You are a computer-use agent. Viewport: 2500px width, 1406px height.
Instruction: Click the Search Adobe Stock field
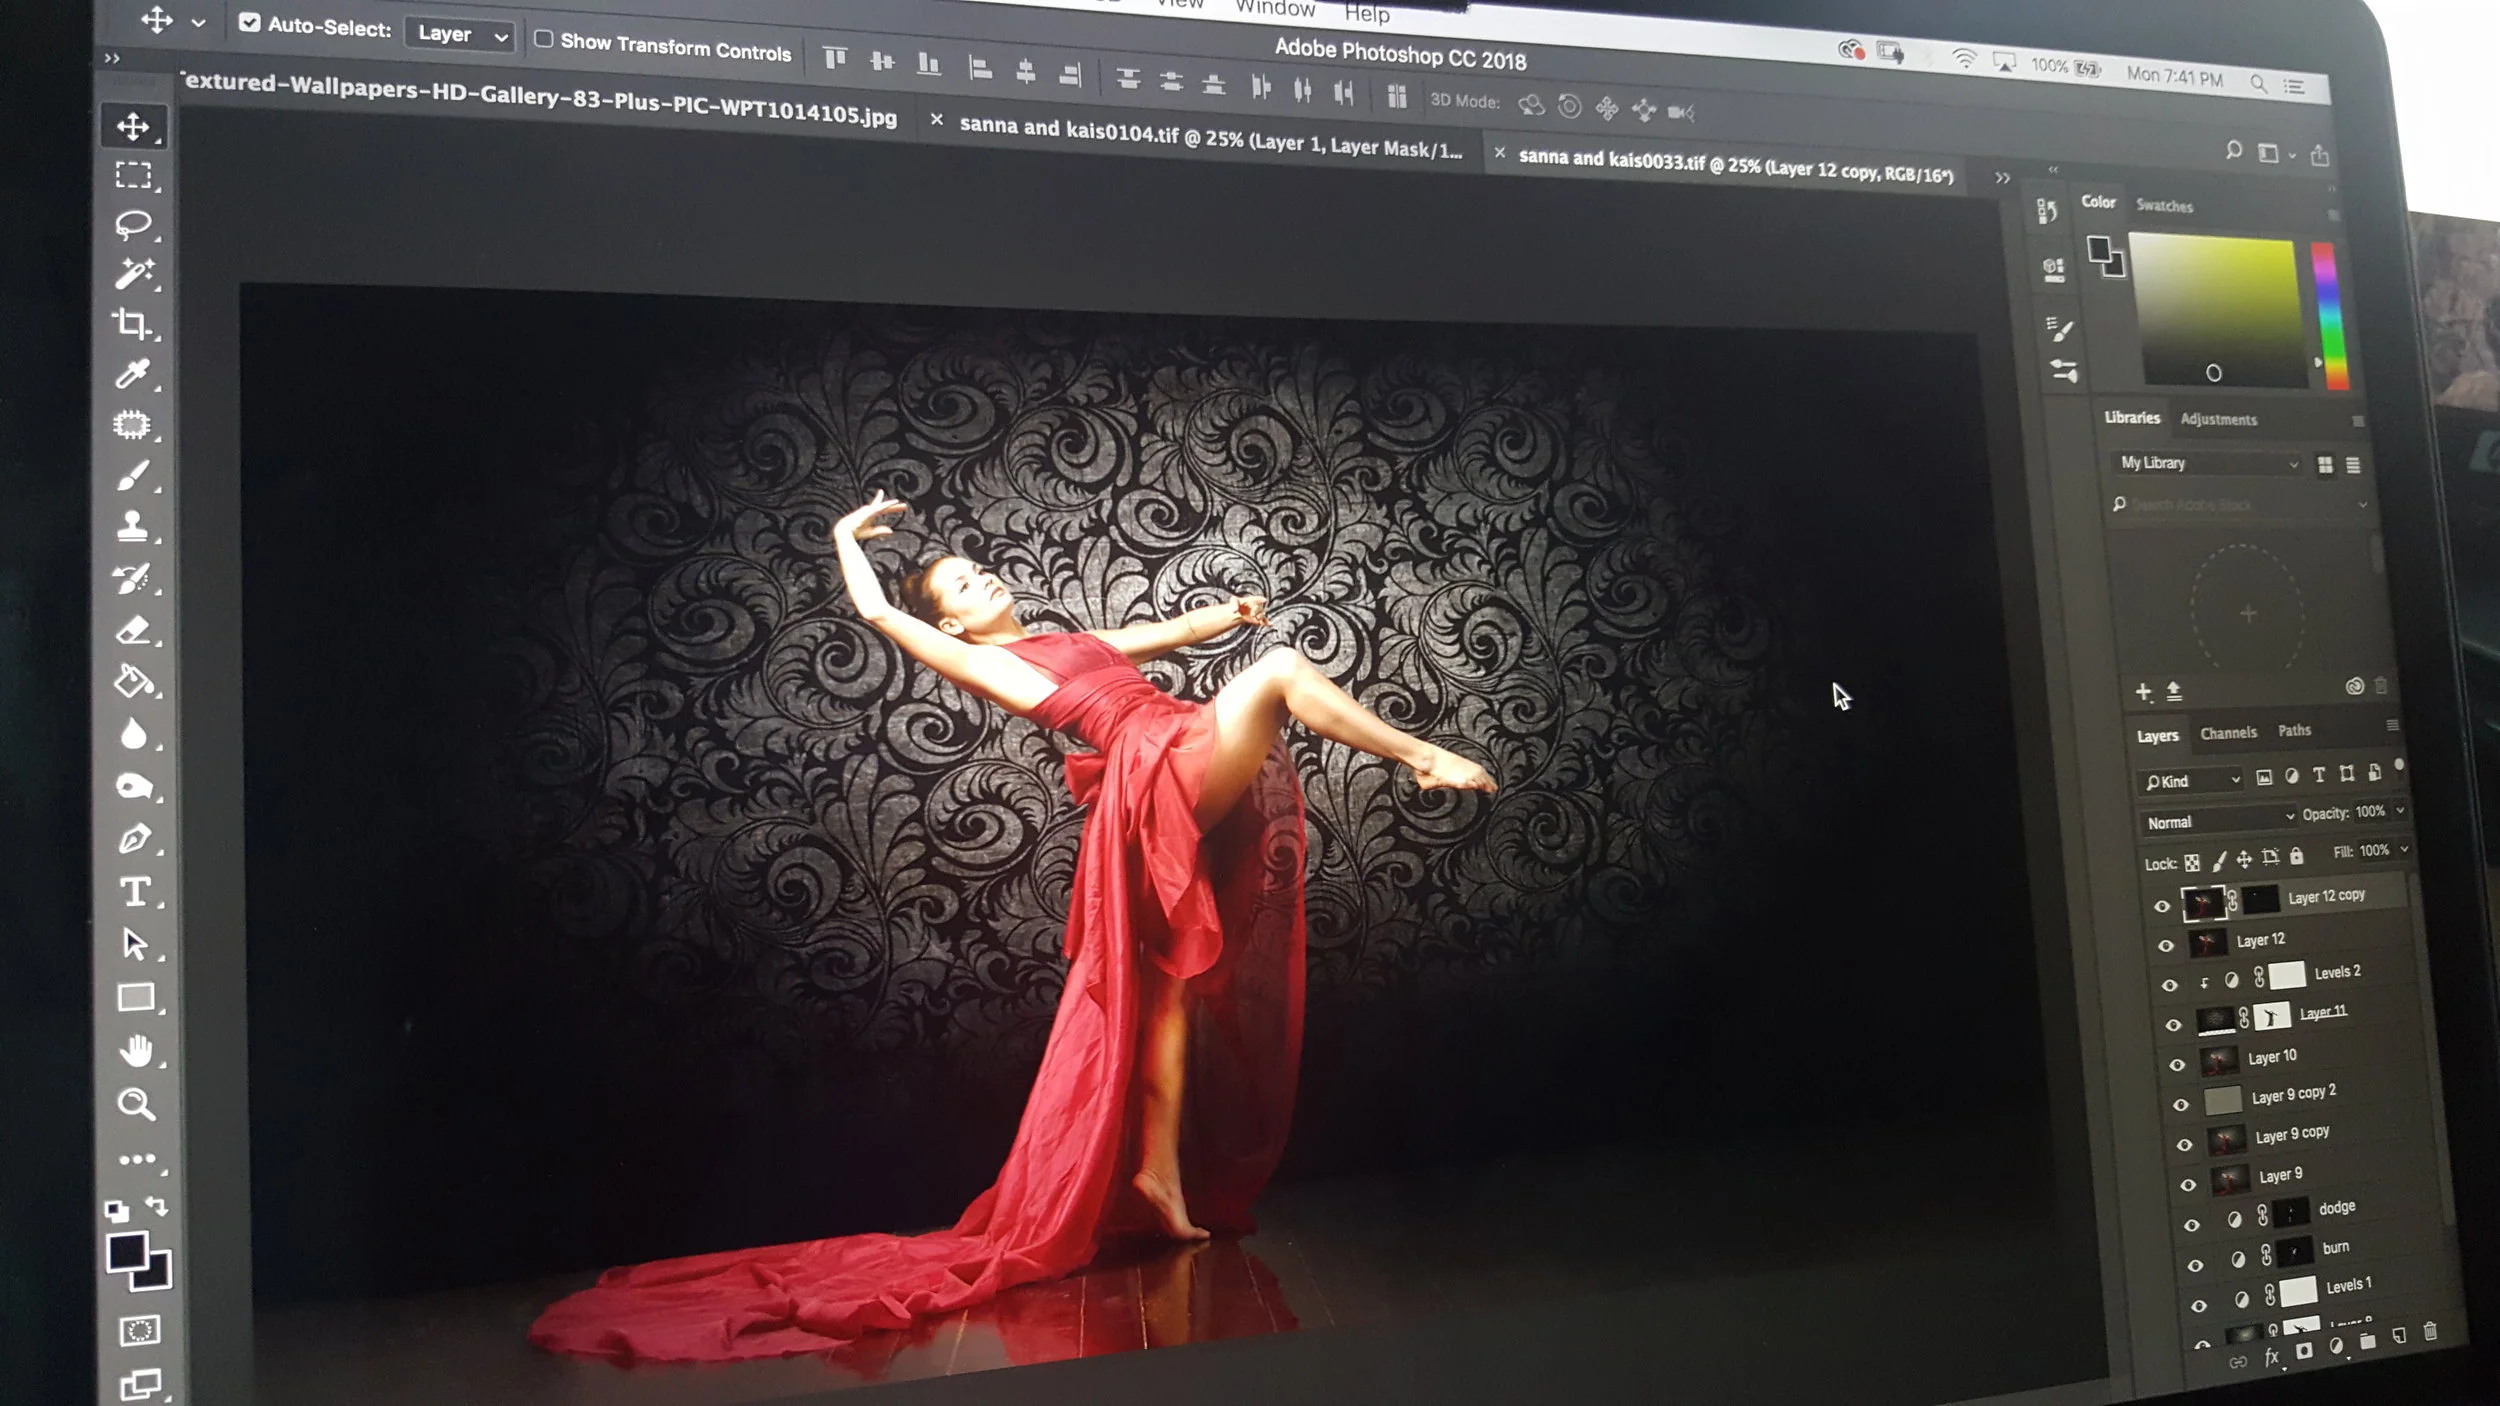(2238, 505)
